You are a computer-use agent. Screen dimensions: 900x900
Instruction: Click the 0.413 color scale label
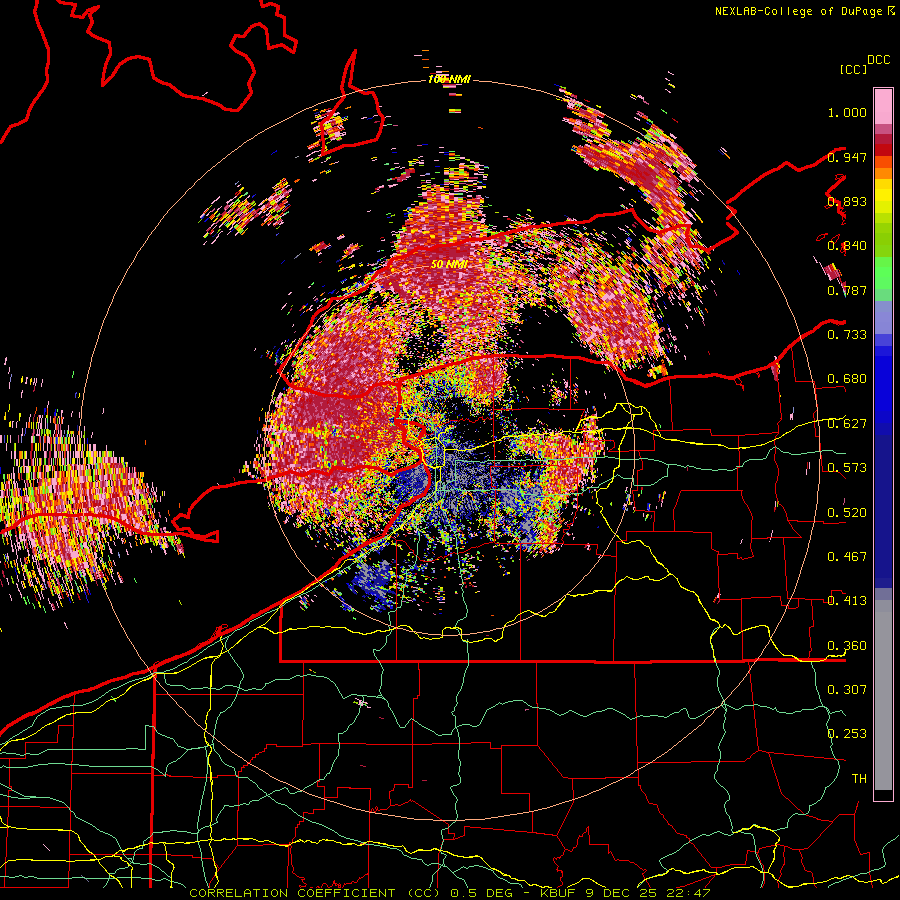[847, 600]
